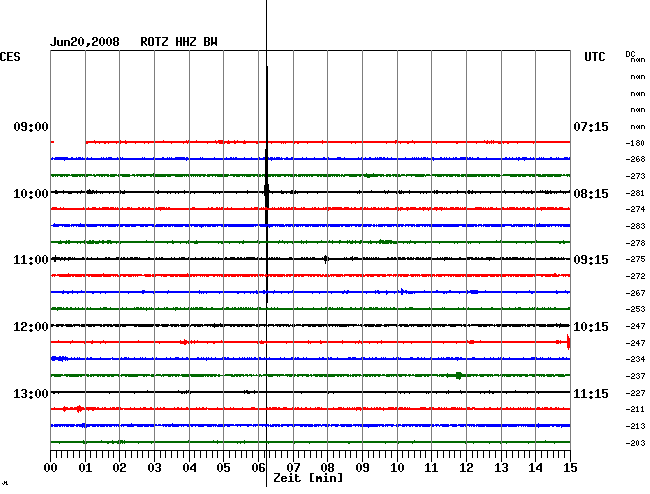Select DC offset value -274

[x=635, y=209]
